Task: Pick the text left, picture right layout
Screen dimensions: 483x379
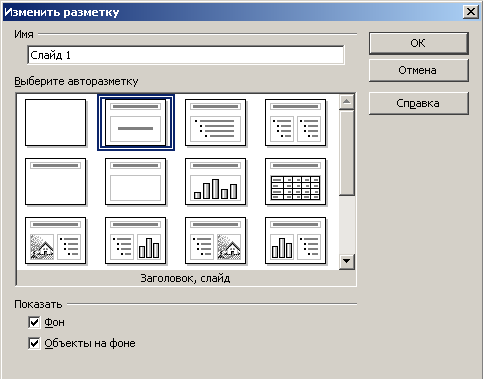Action: click(x=215, y=241)
